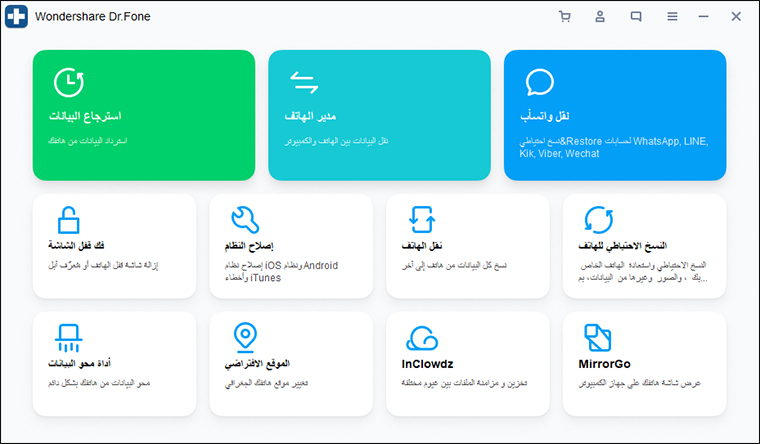
Task: Click the Dr.Fone logo icon
Action: click(x=16, y=16)
